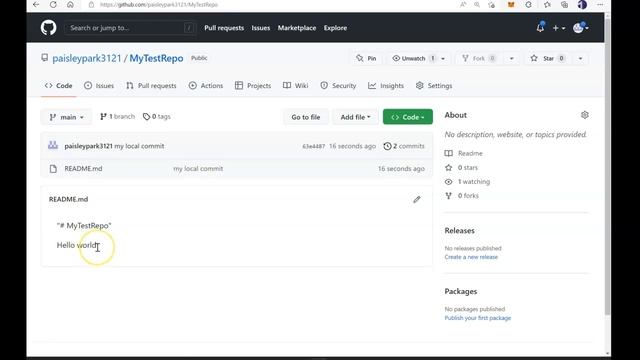Open user avatar menu in header
640x360 pixels.
581,28
